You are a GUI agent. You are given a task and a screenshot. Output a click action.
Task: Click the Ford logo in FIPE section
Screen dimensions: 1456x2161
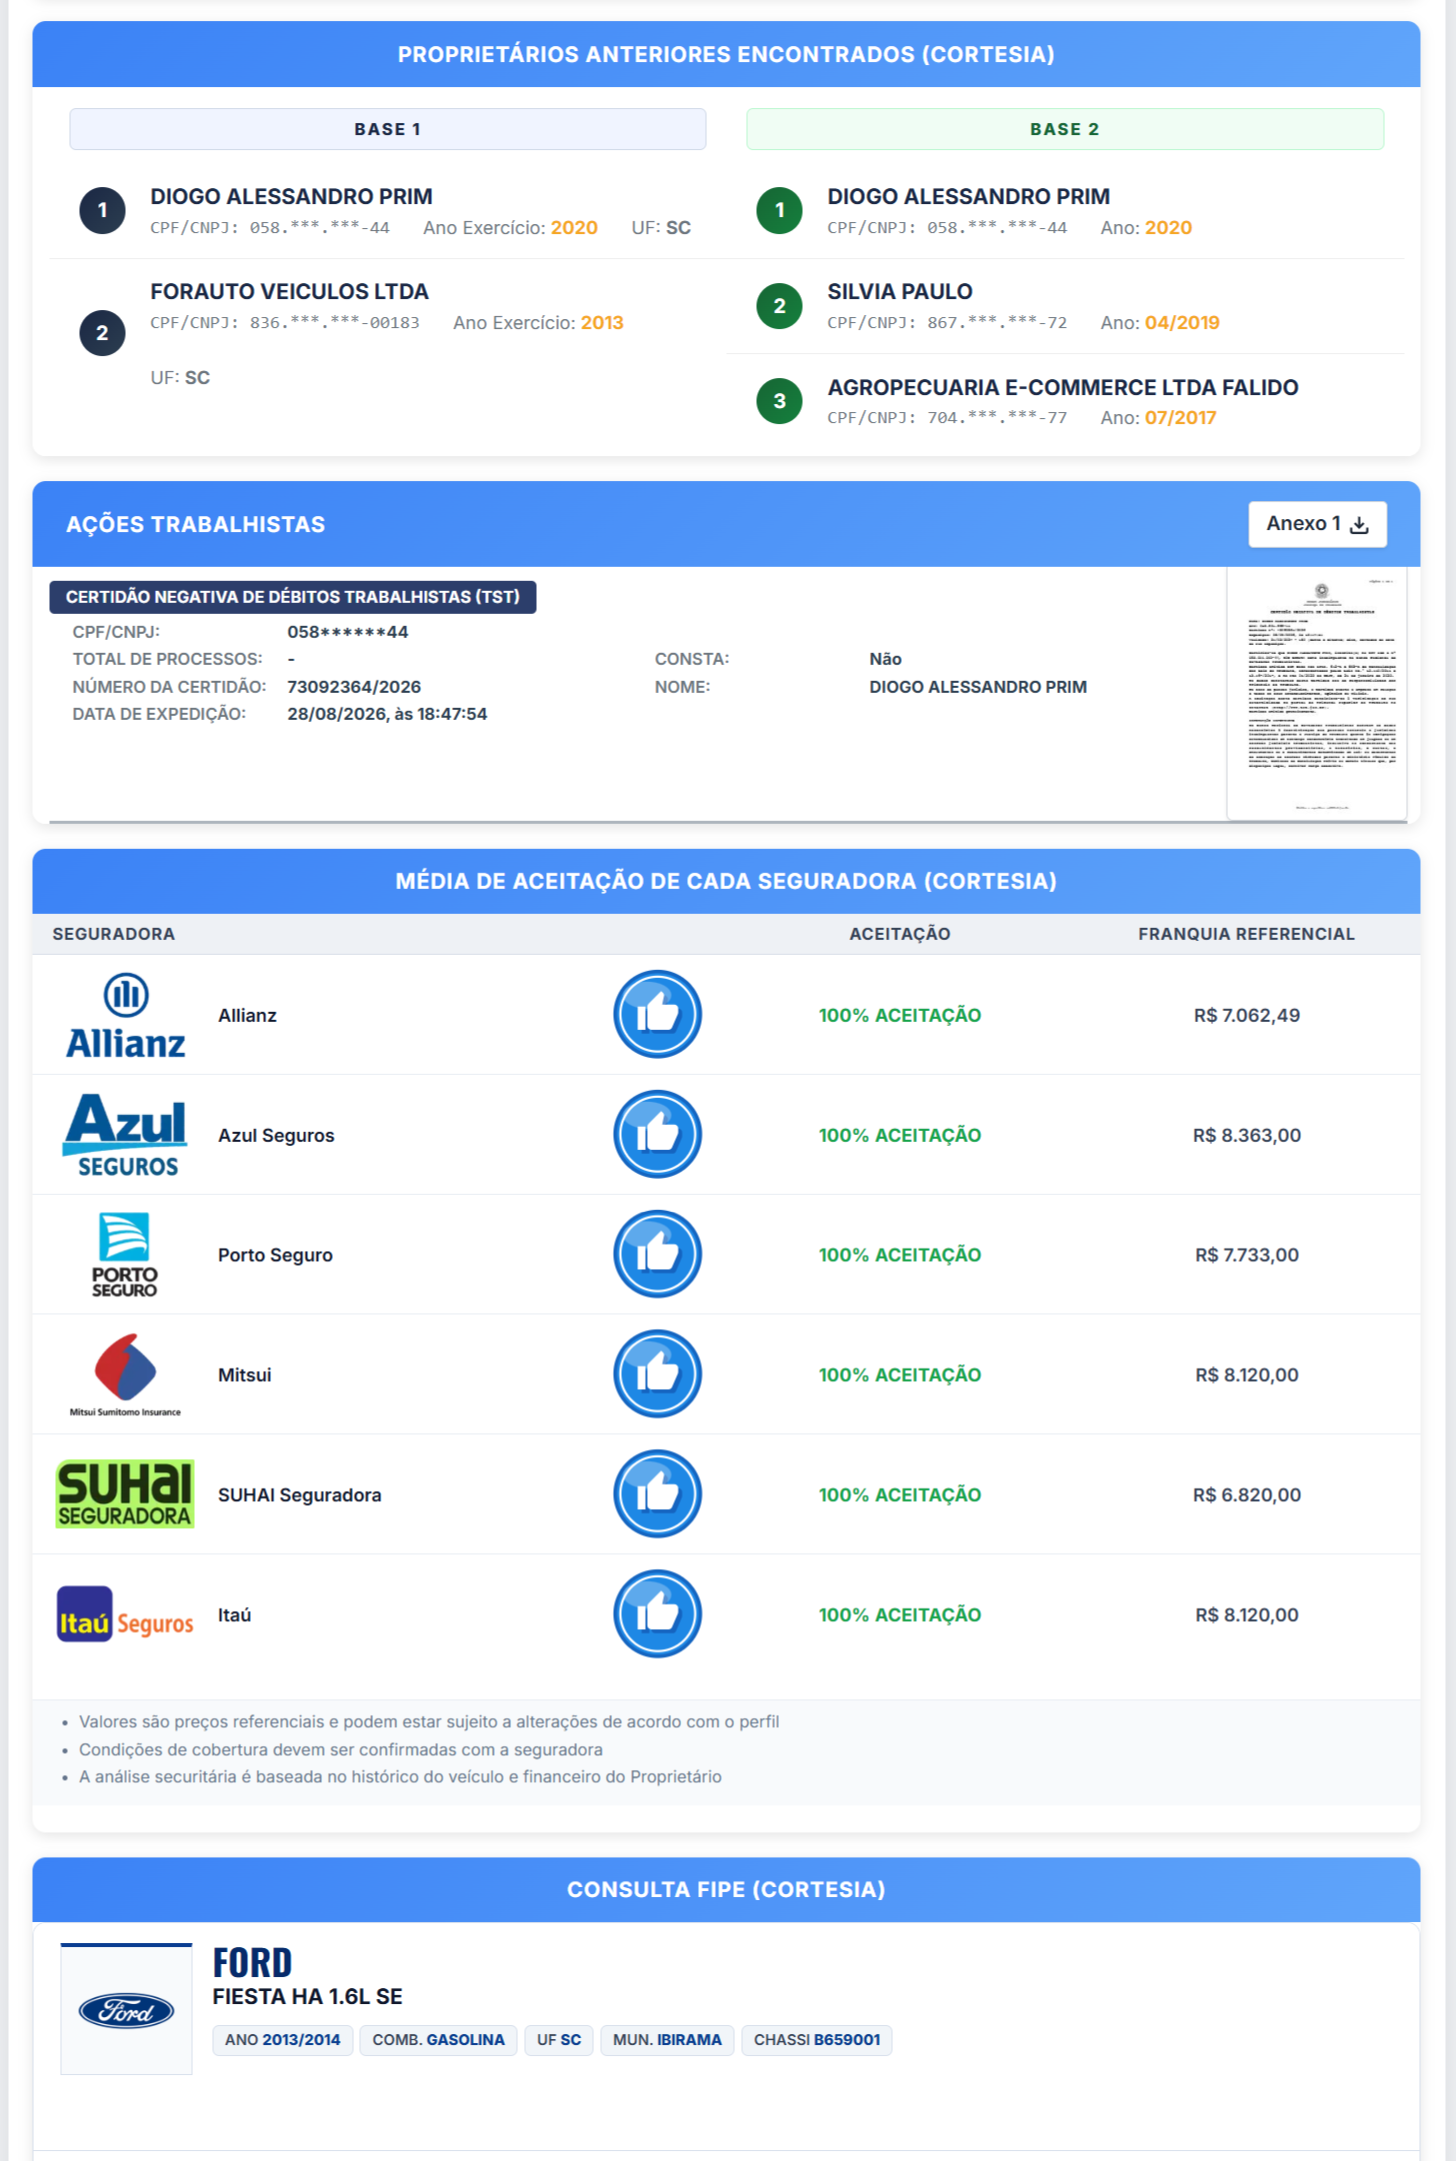coord(126,2010)
